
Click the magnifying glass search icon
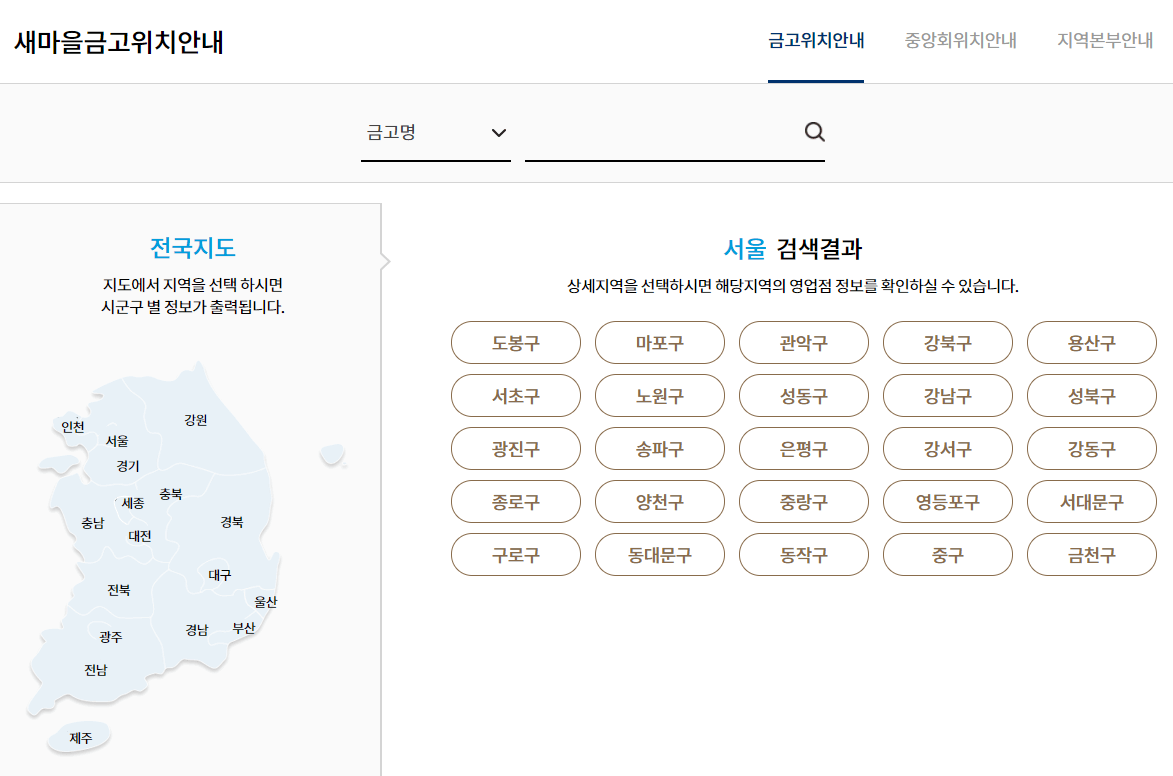(814, 132)
